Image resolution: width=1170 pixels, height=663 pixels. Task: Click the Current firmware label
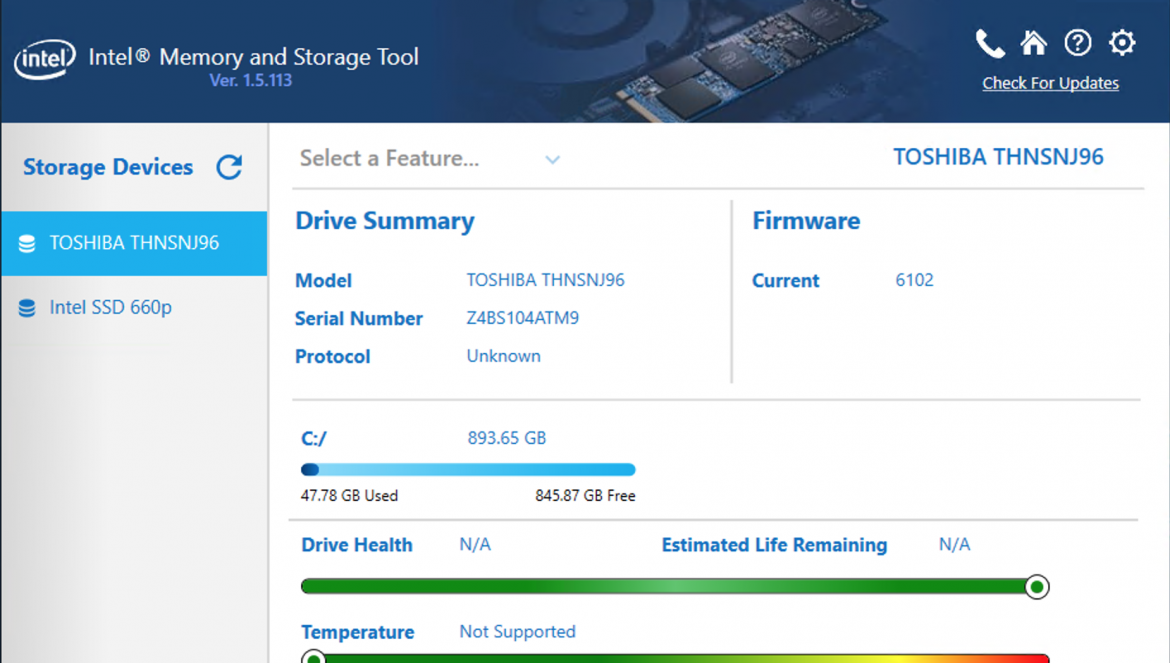pos(785,280)
